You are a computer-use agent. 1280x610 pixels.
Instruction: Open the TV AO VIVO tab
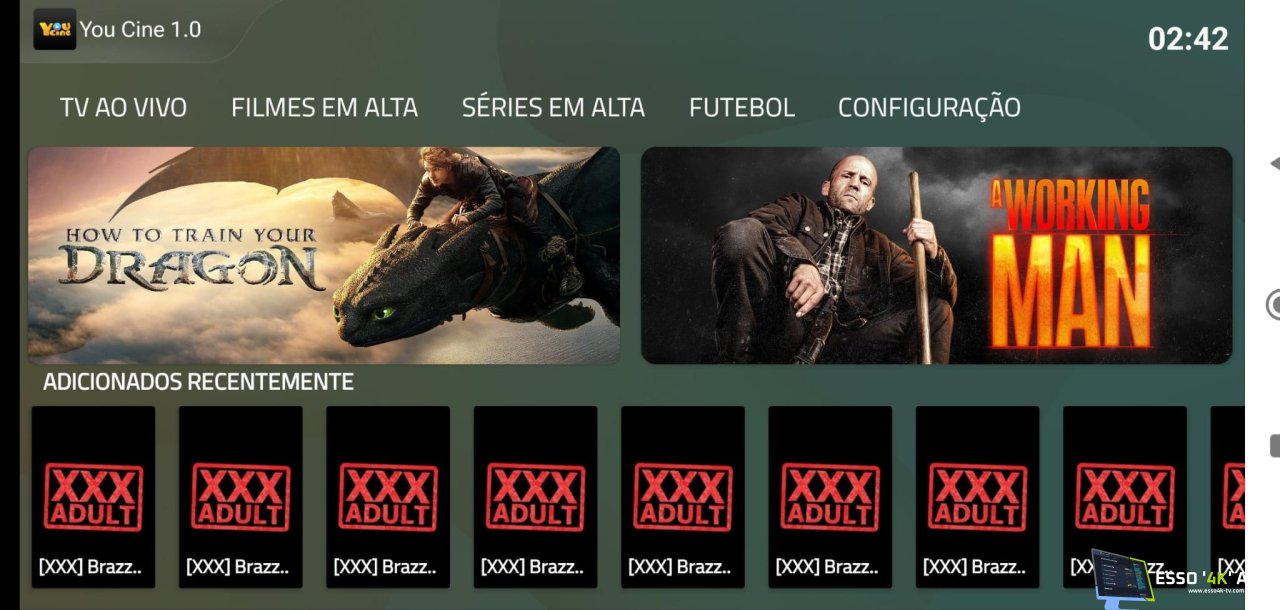(123, 107)
